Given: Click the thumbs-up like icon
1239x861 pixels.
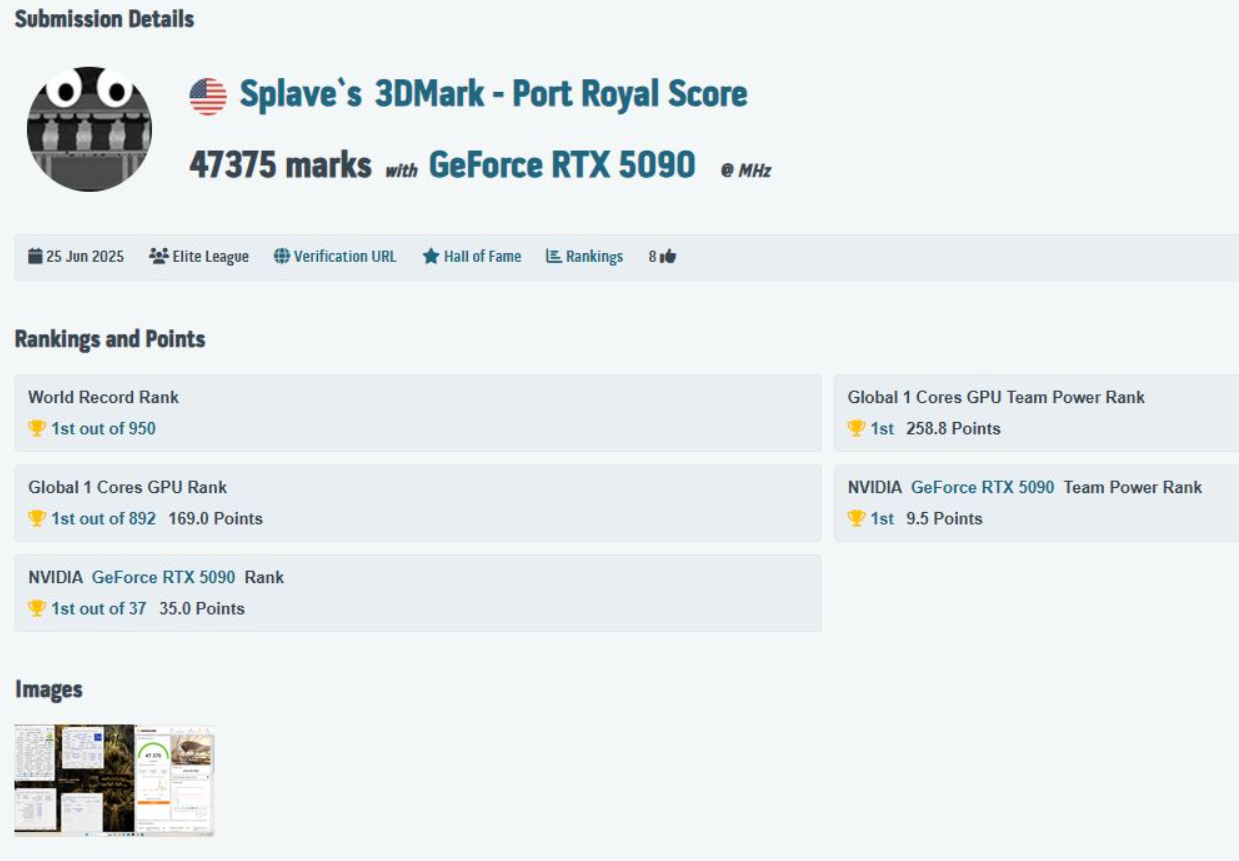Looking at the screenshot, I should [x=668, y=256].
